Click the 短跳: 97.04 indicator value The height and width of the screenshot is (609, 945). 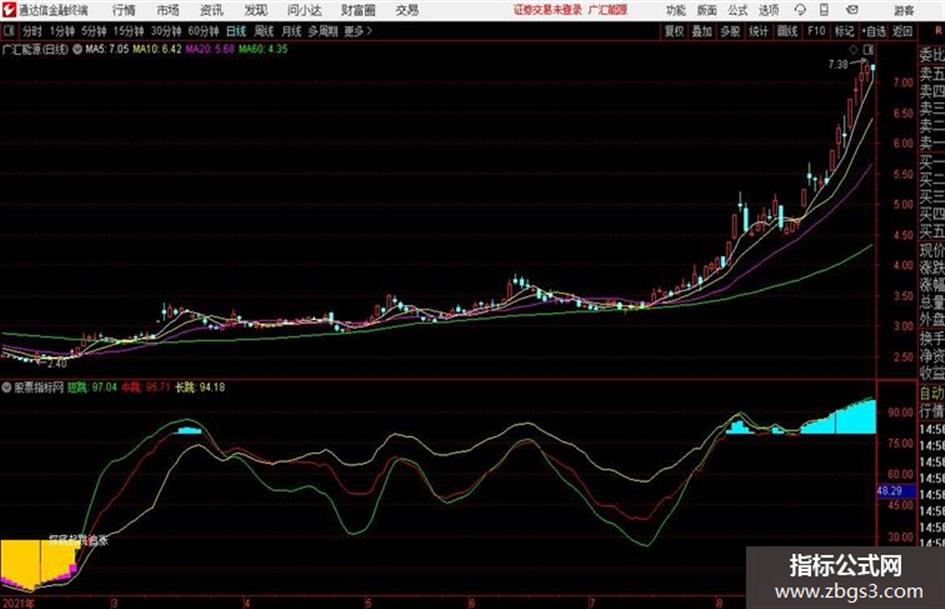(92, 387)
